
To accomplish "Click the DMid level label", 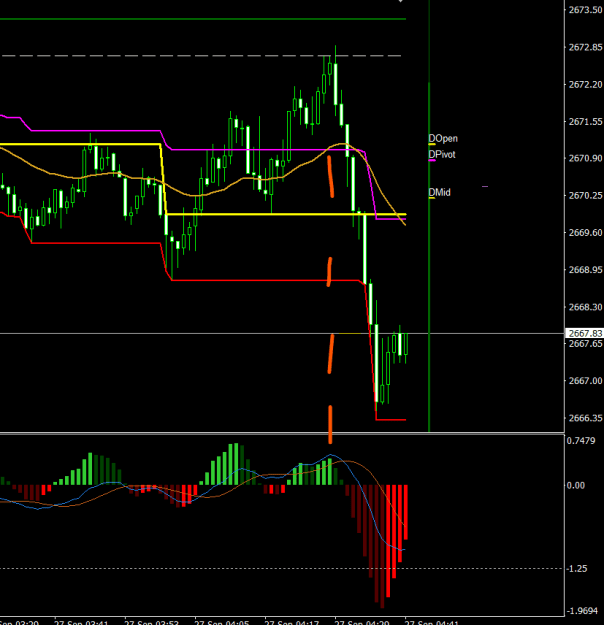I will [x=439, y=193].
